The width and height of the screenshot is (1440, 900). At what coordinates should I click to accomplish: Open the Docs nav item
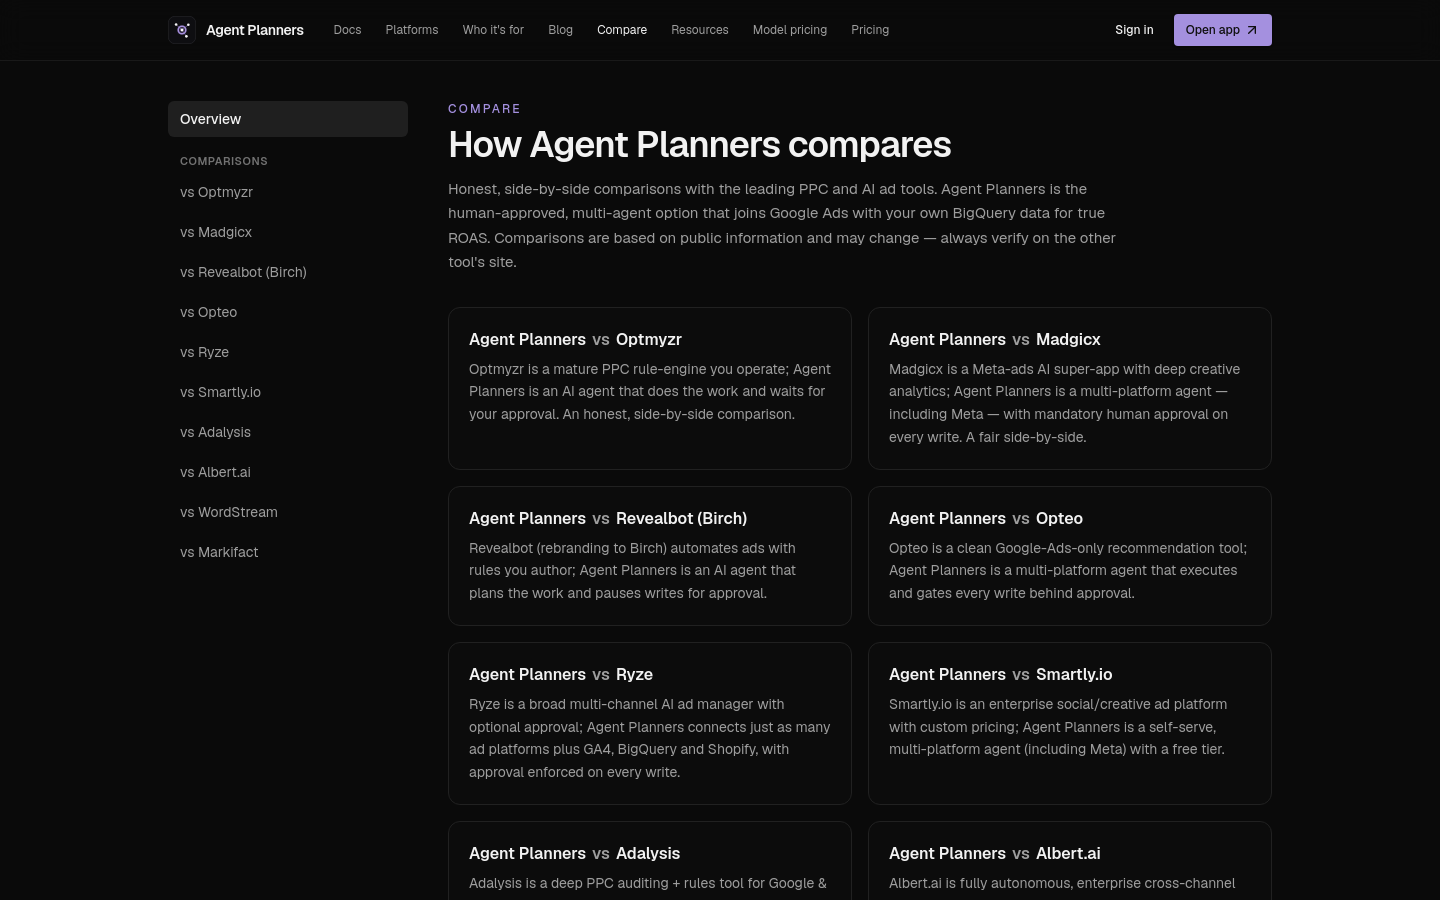347,30
